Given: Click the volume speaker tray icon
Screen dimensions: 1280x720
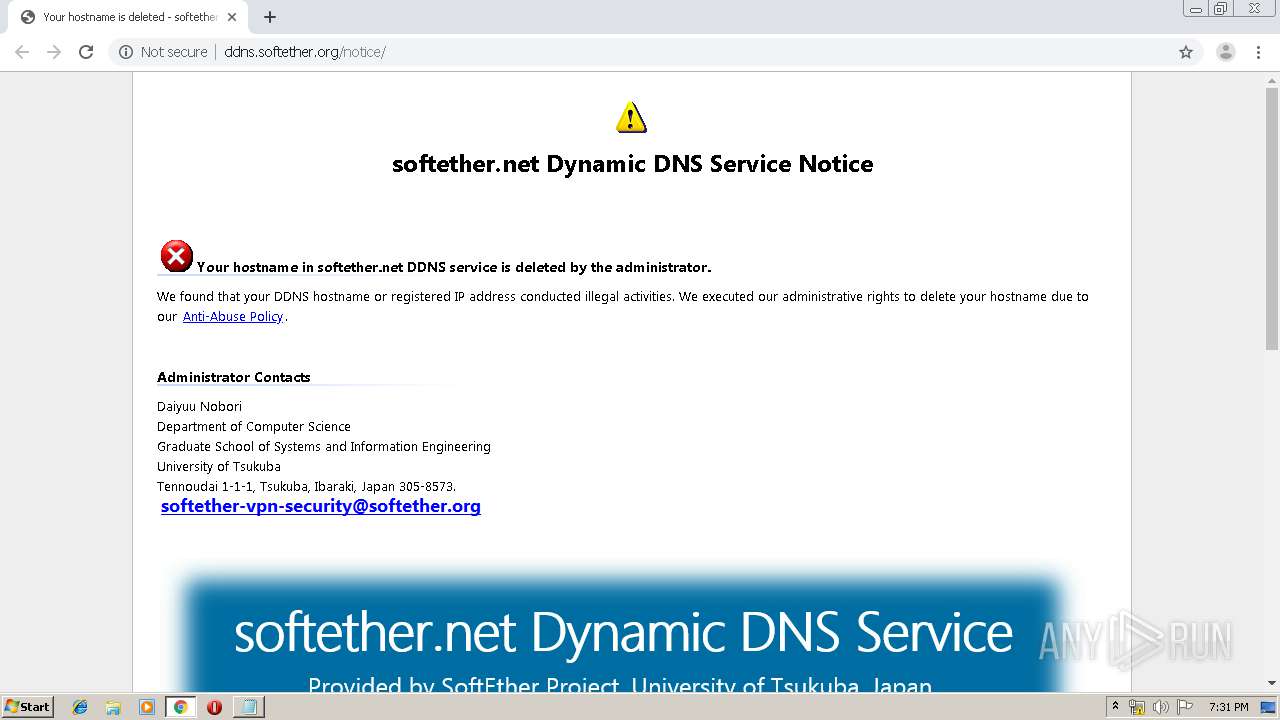Looking at the screenshot, I should 1161,707.
